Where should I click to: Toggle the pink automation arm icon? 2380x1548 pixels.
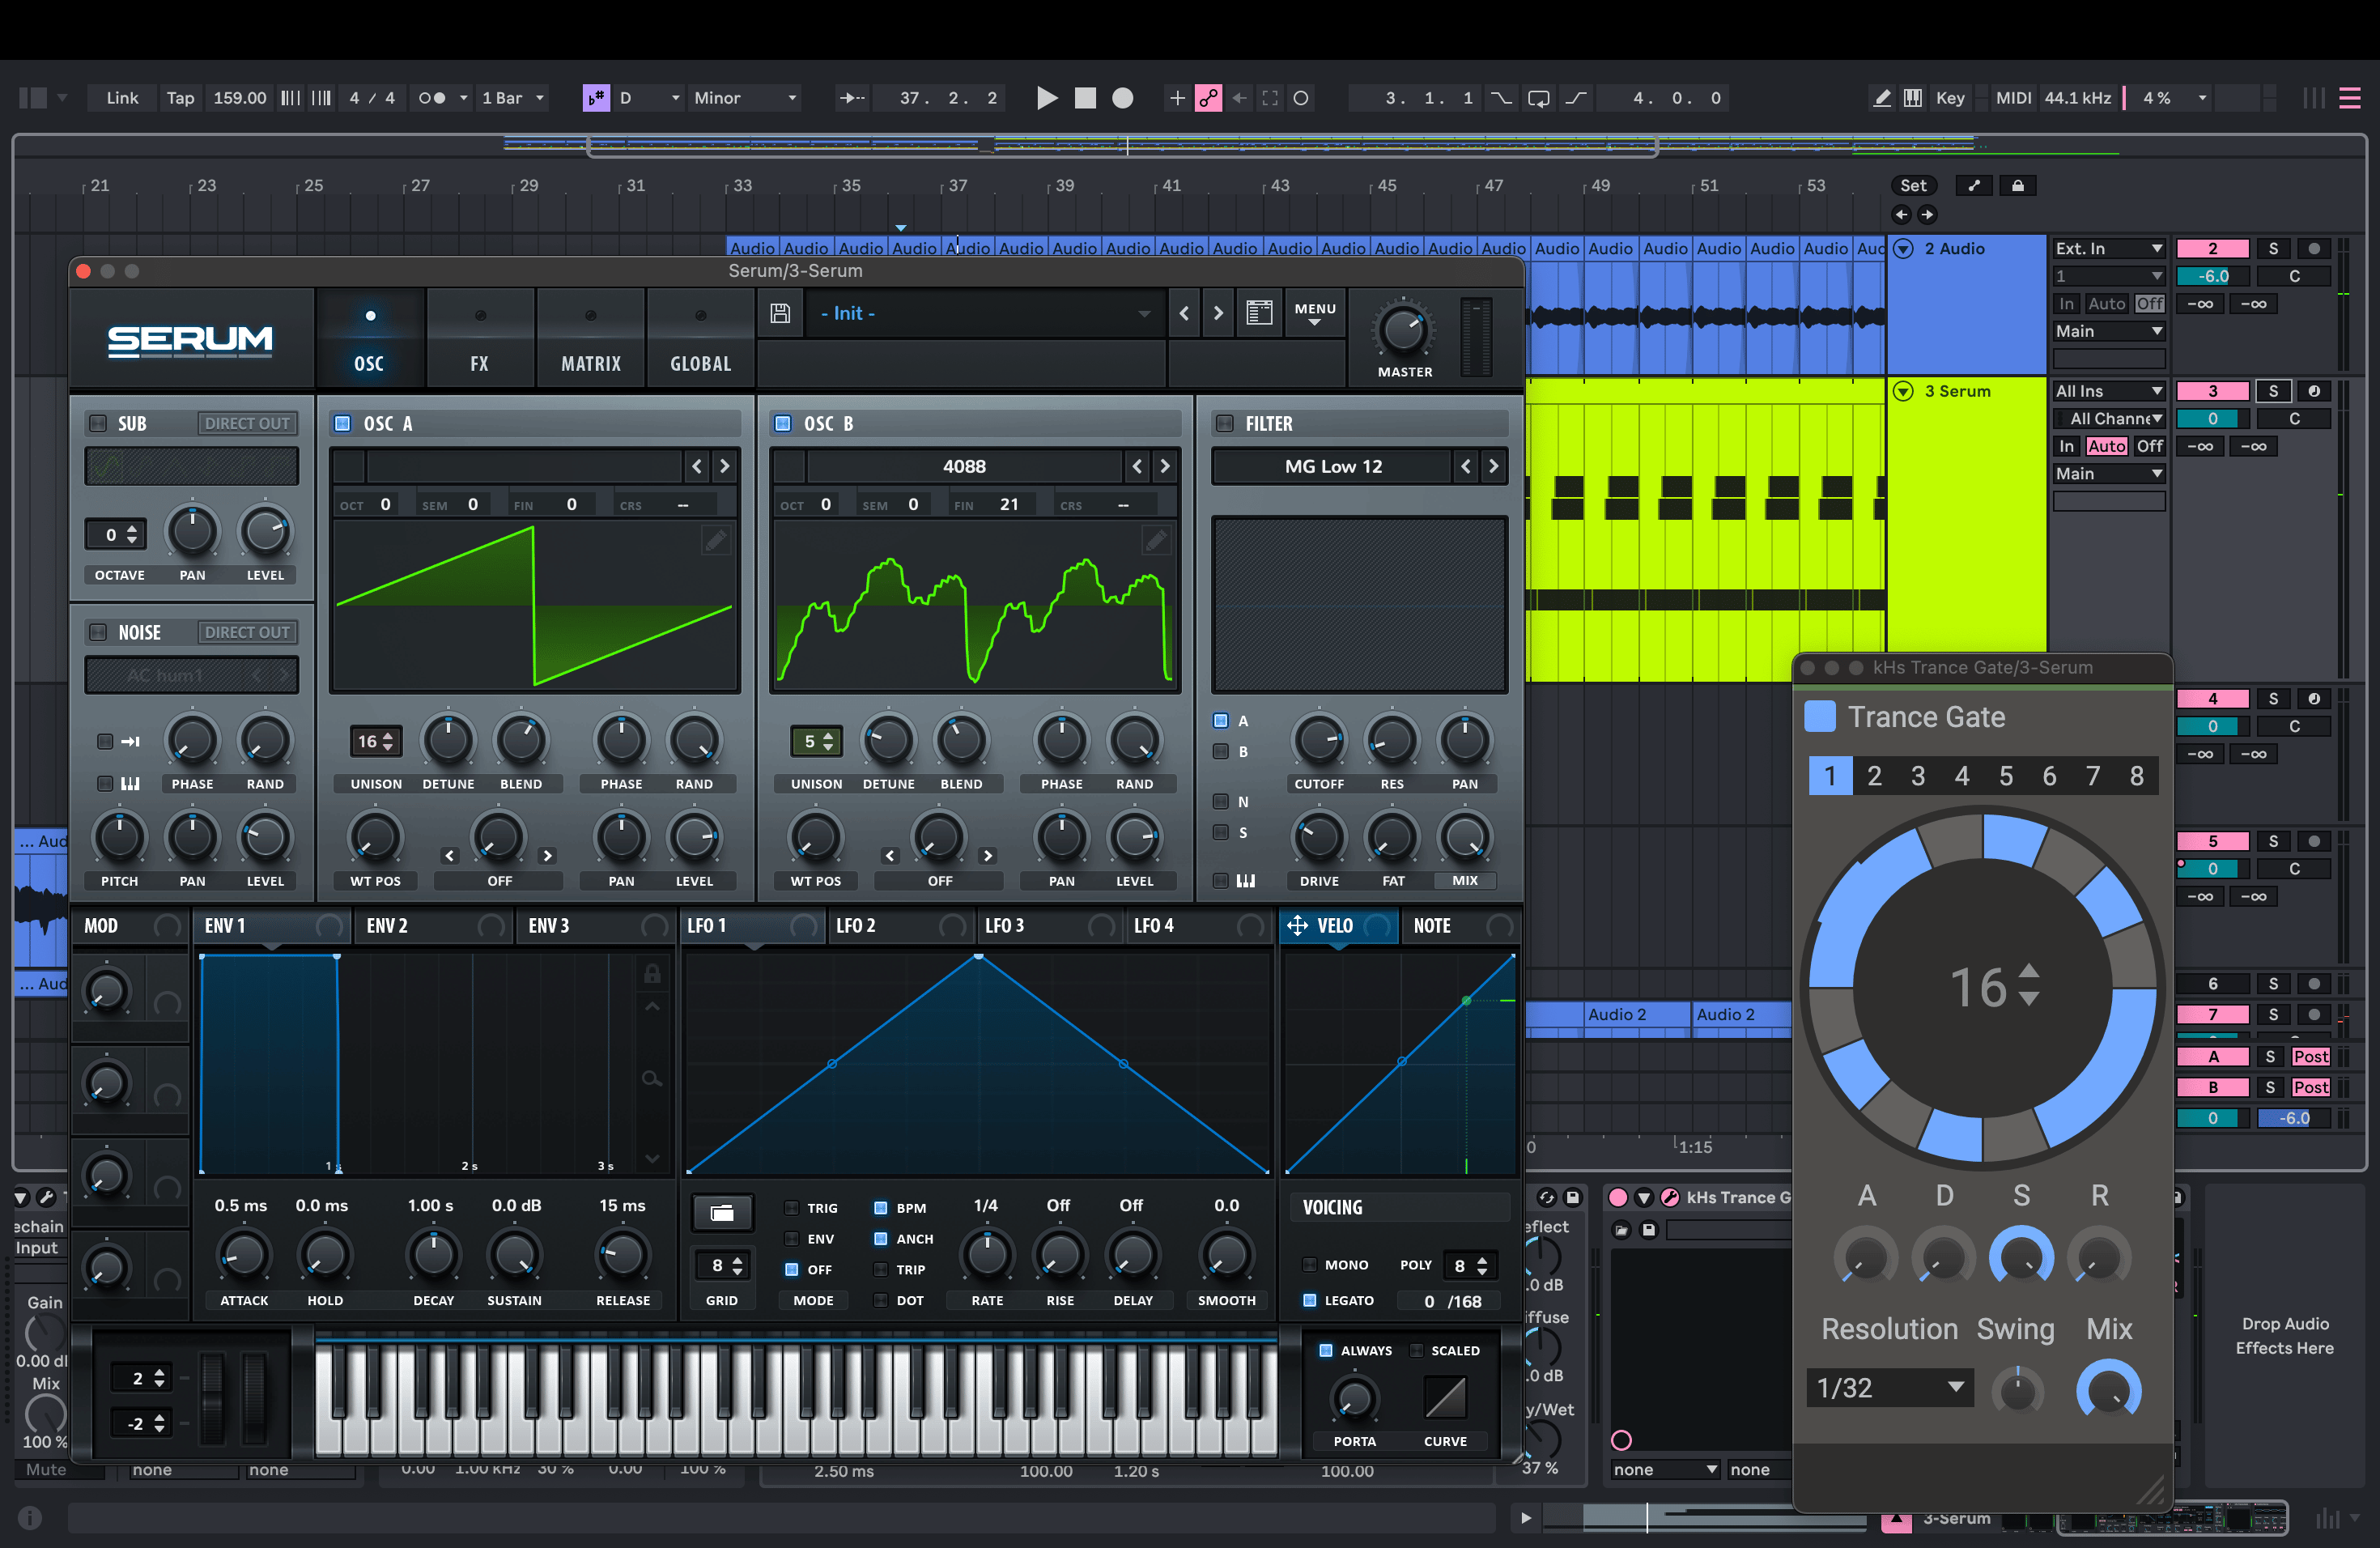tap(1208, 98)
